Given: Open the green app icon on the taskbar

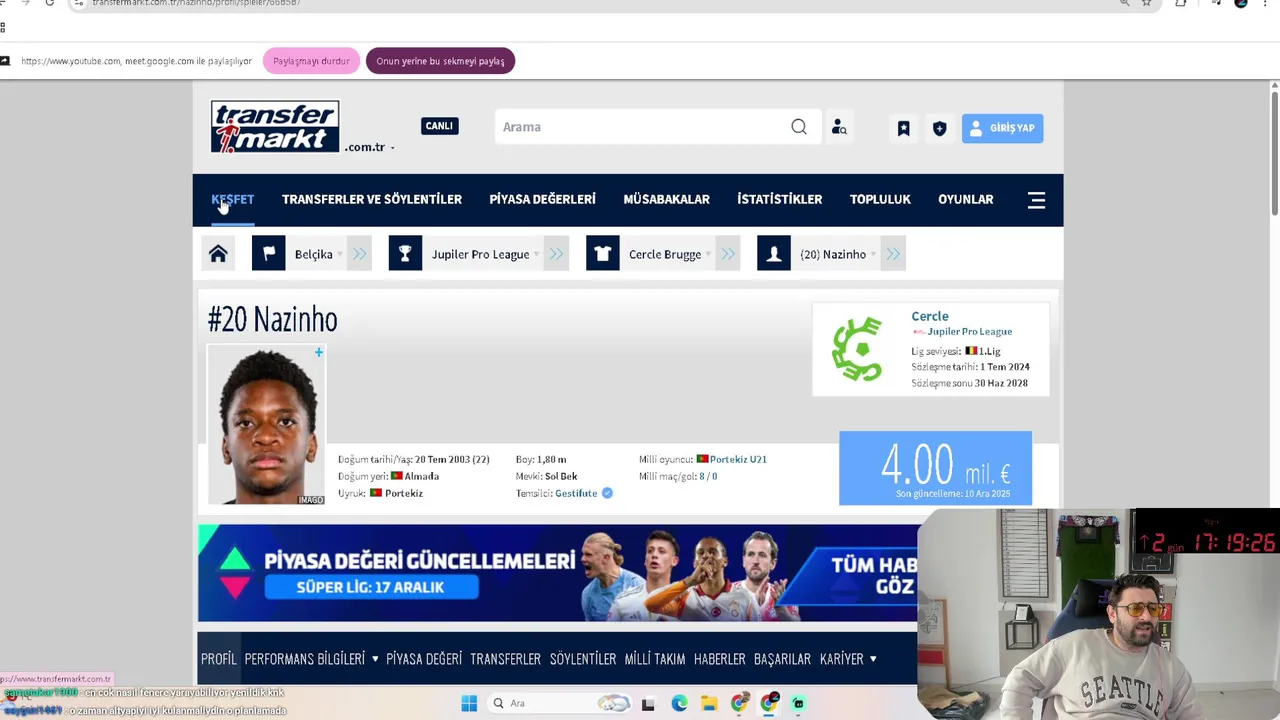Looking at the screenshot, I should pos(798,703).
